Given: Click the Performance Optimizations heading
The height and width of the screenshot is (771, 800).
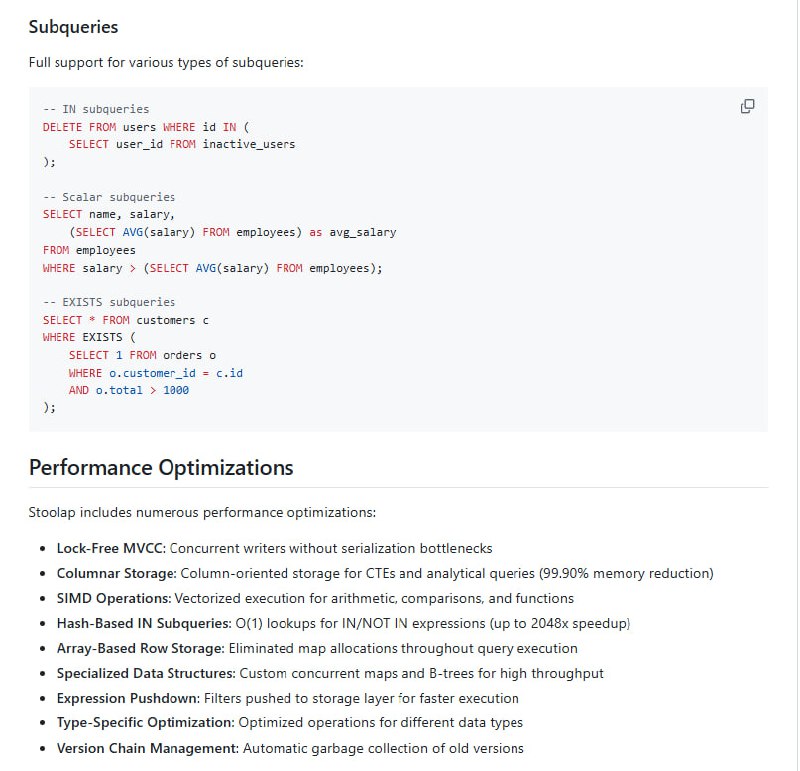Looking at the screenshot, I should tap(161, 467).
